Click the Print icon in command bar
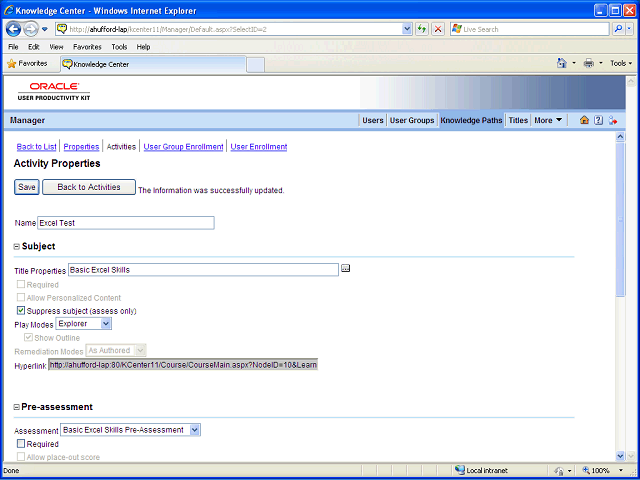 click(589, 63)
